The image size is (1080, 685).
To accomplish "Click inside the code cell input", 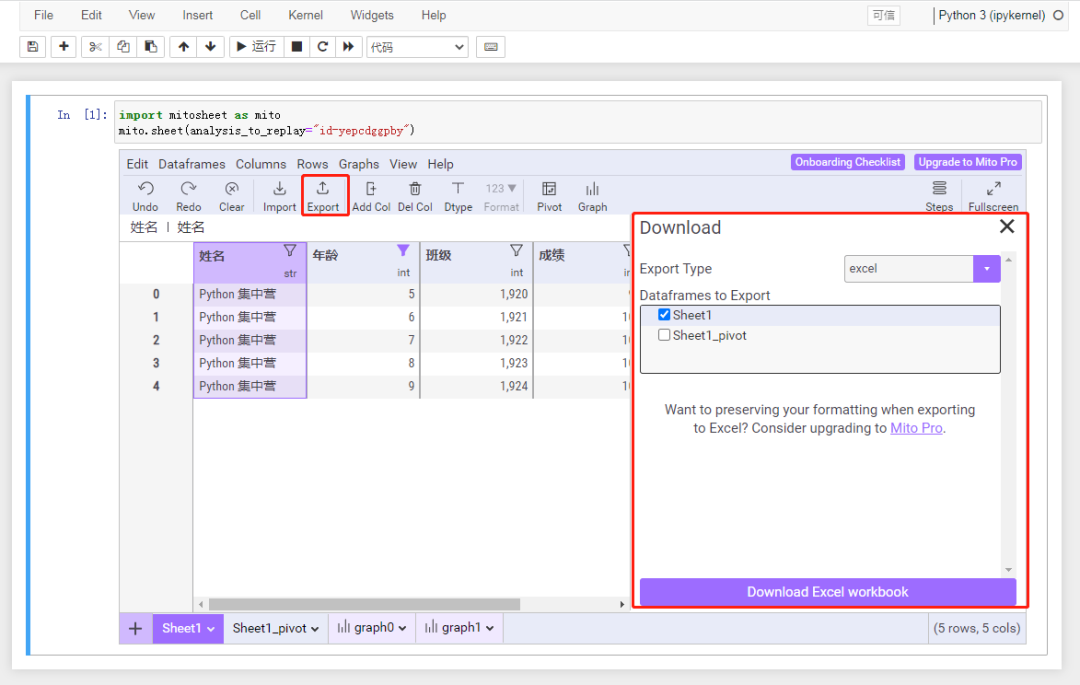I will click(x=577, y=123).
